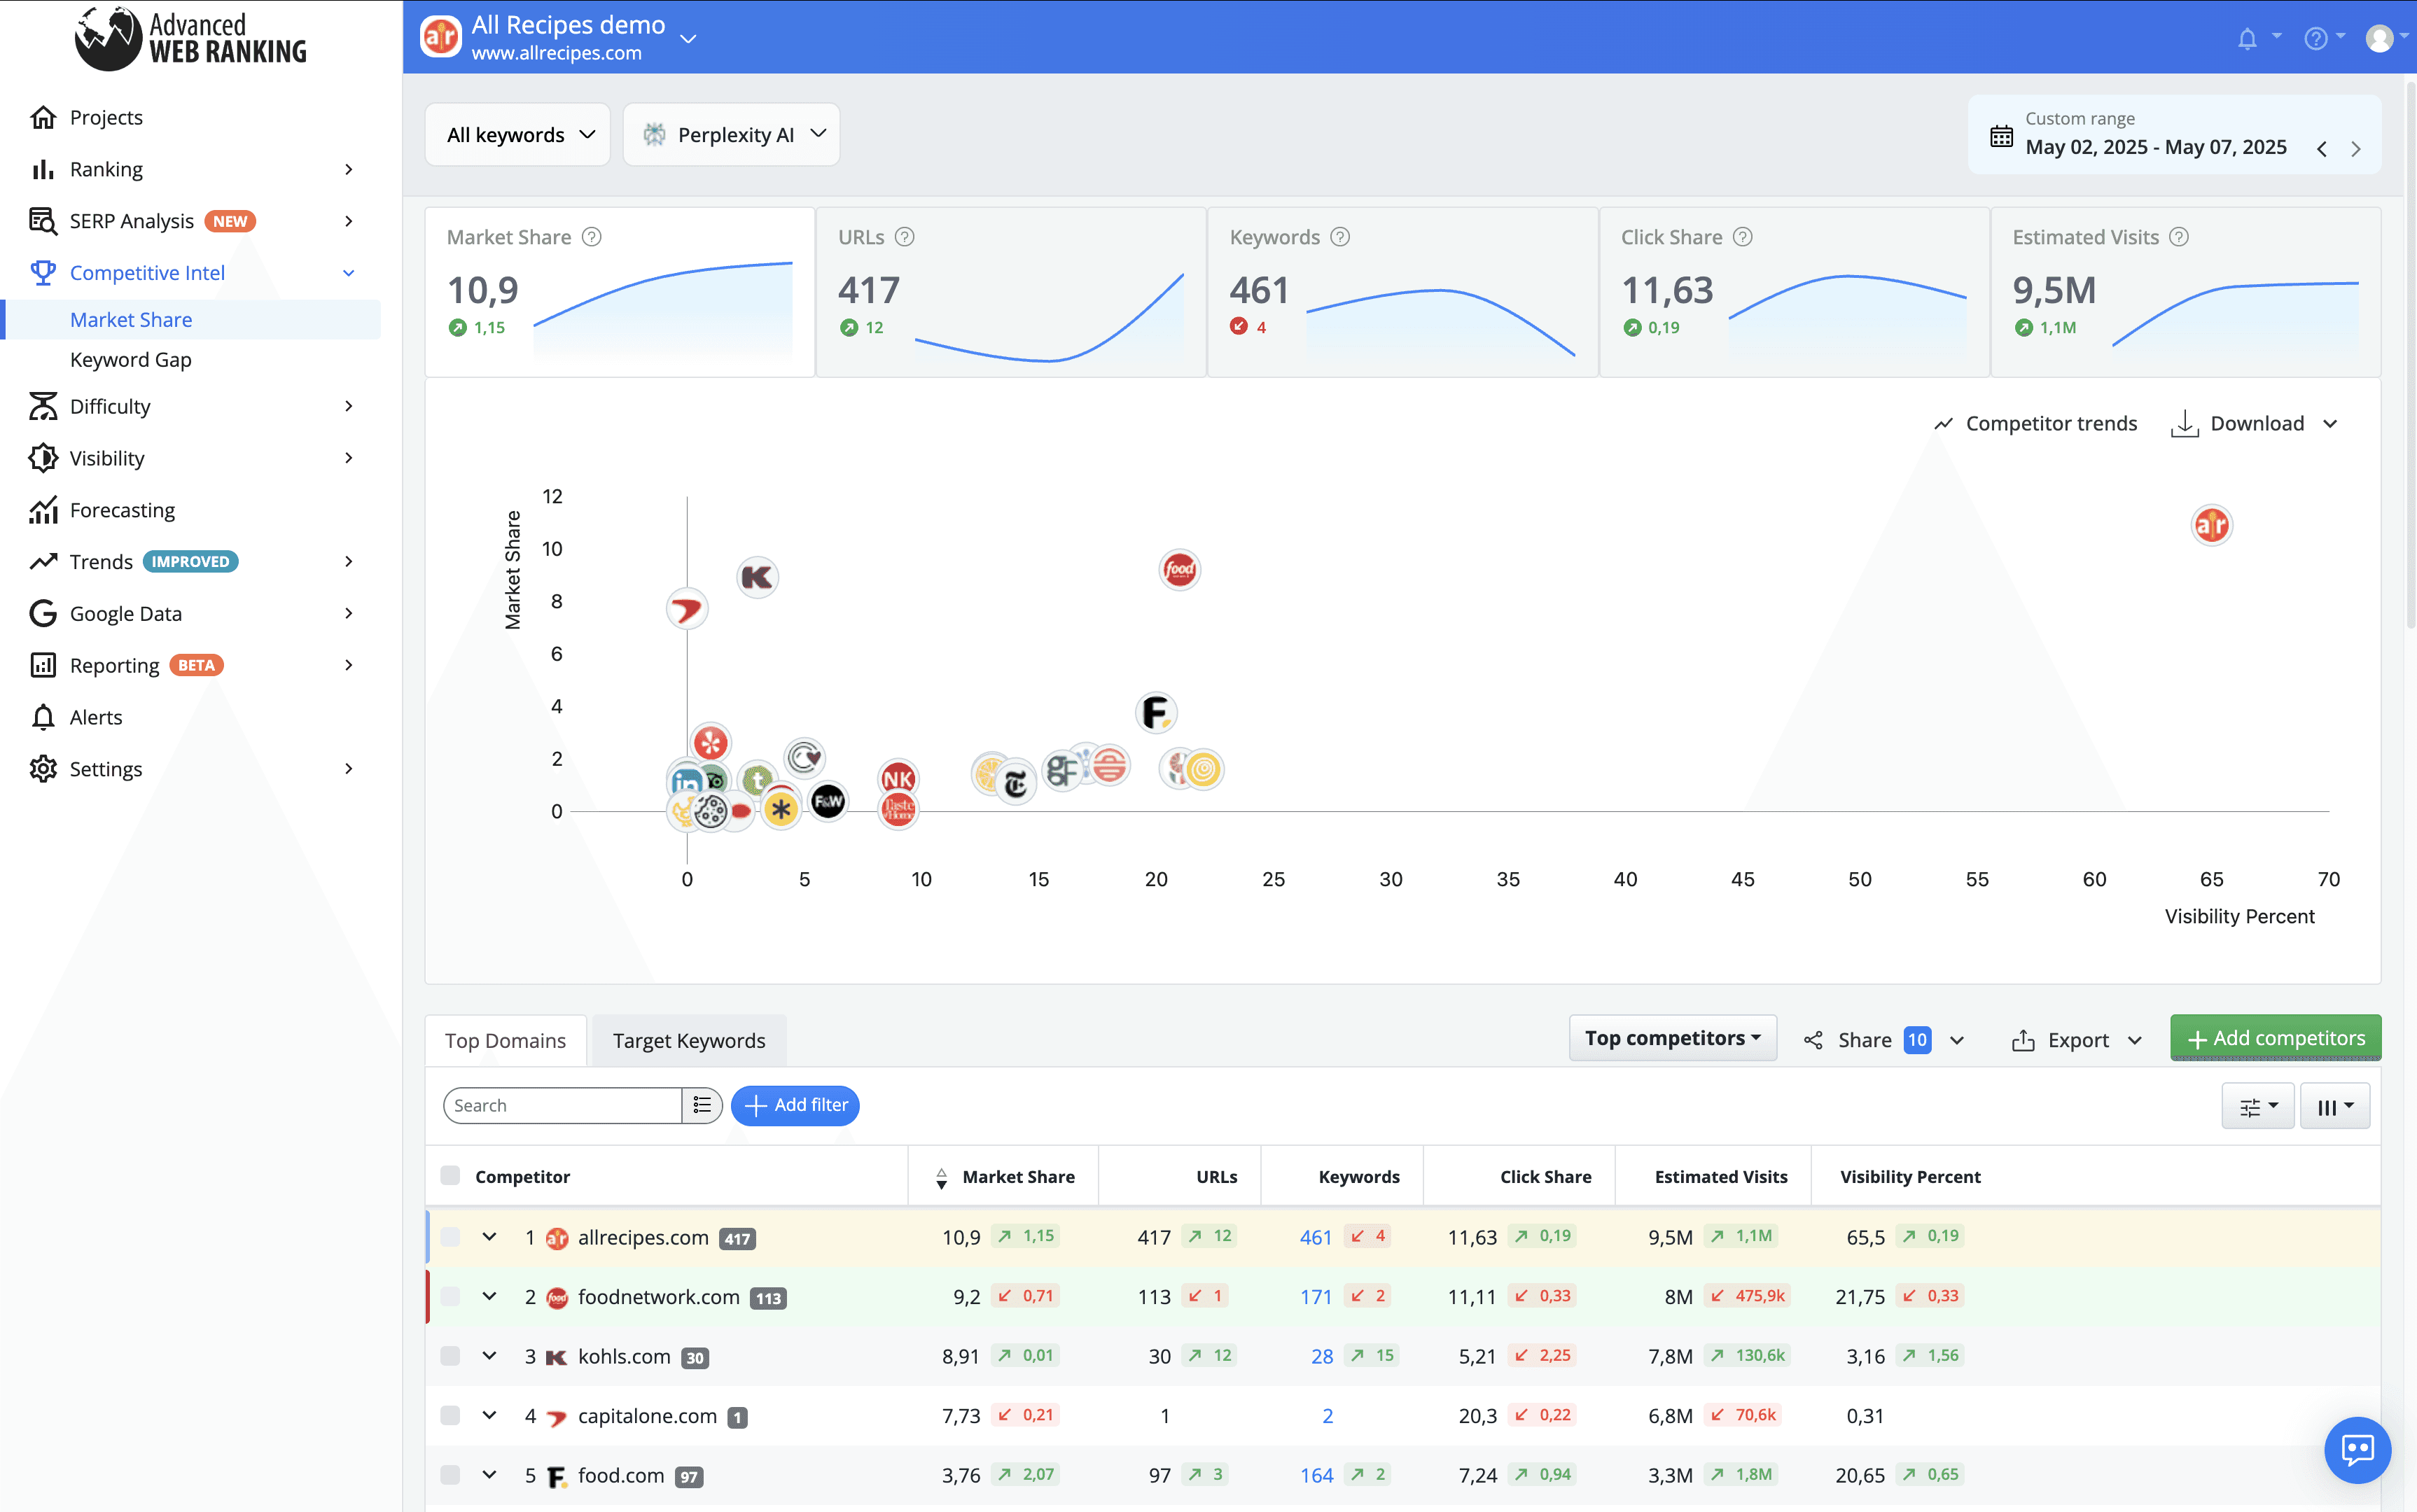This screenshot has width=2417, height=1512.
Task: Switch to the Target Keywords tab
Action: tap(689, 1041)
